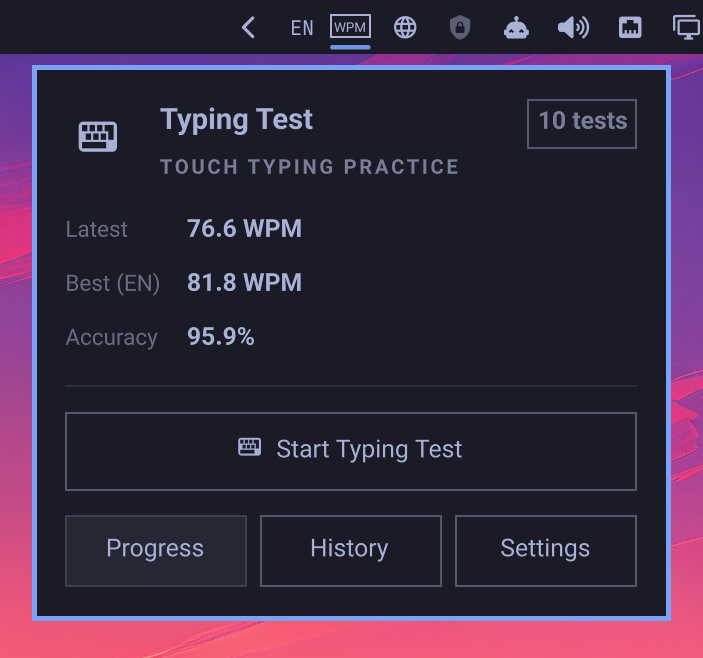The height and width of the screenshot is (658, 703).
Task: Click the keyboard icon beside Typing Test title
Action: click(98, 136)
